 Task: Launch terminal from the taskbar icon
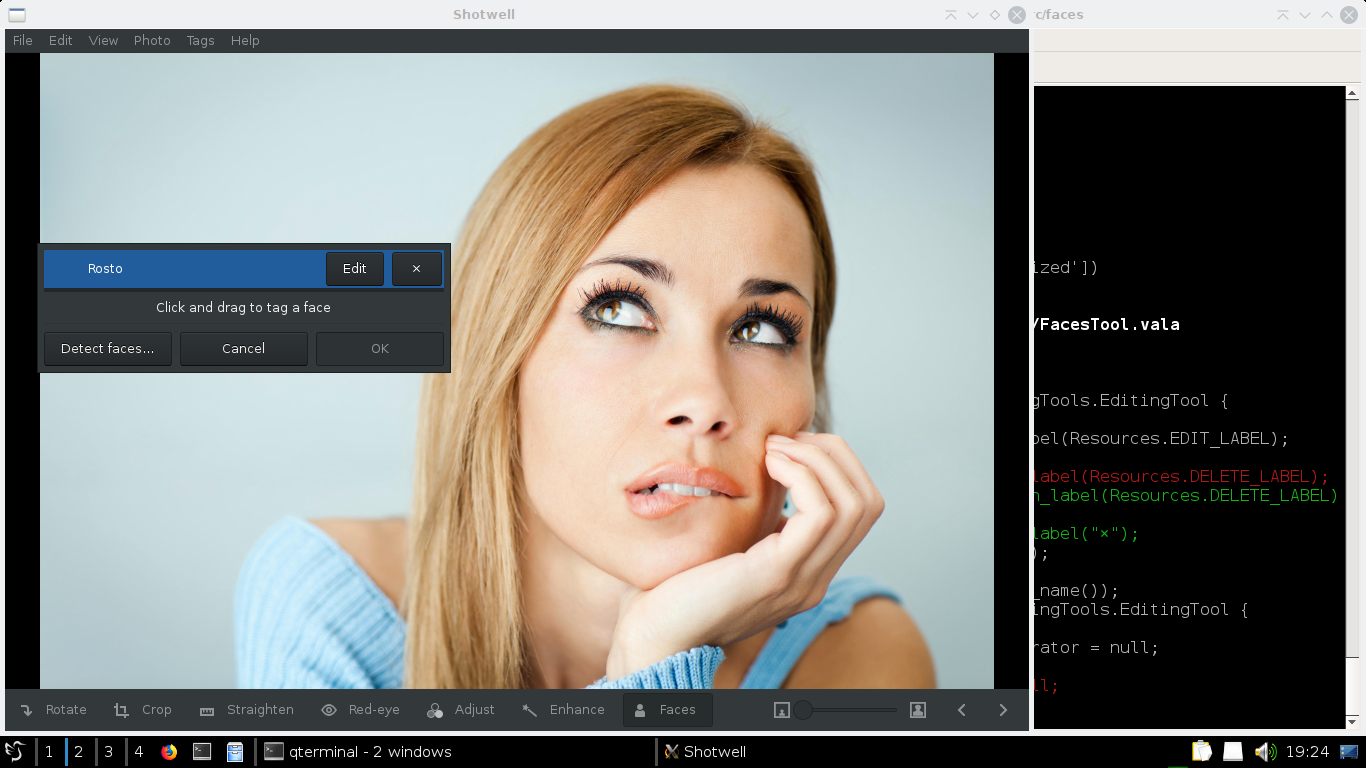click(202, 752)
